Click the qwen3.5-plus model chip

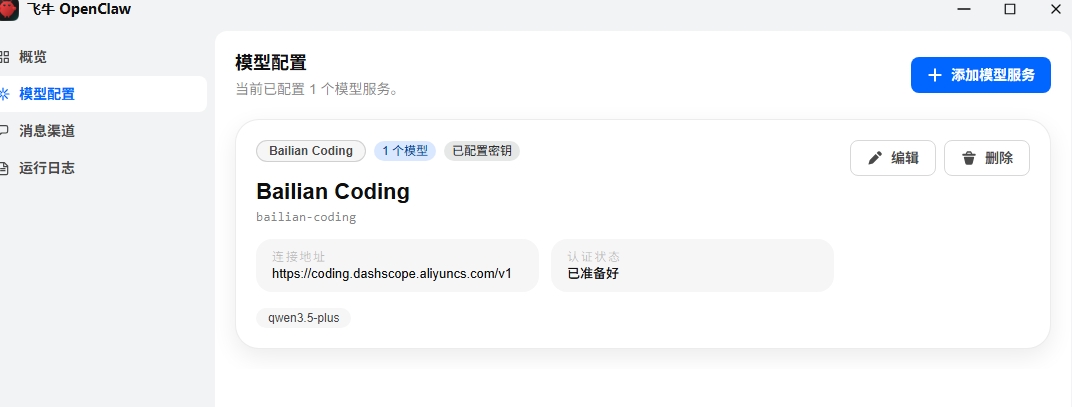coord(304,318)
